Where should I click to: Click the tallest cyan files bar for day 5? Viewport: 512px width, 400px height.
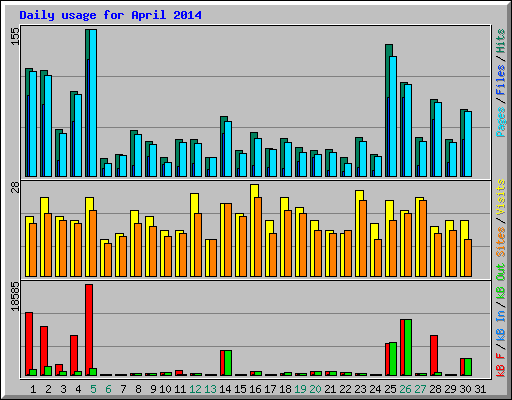93,103
